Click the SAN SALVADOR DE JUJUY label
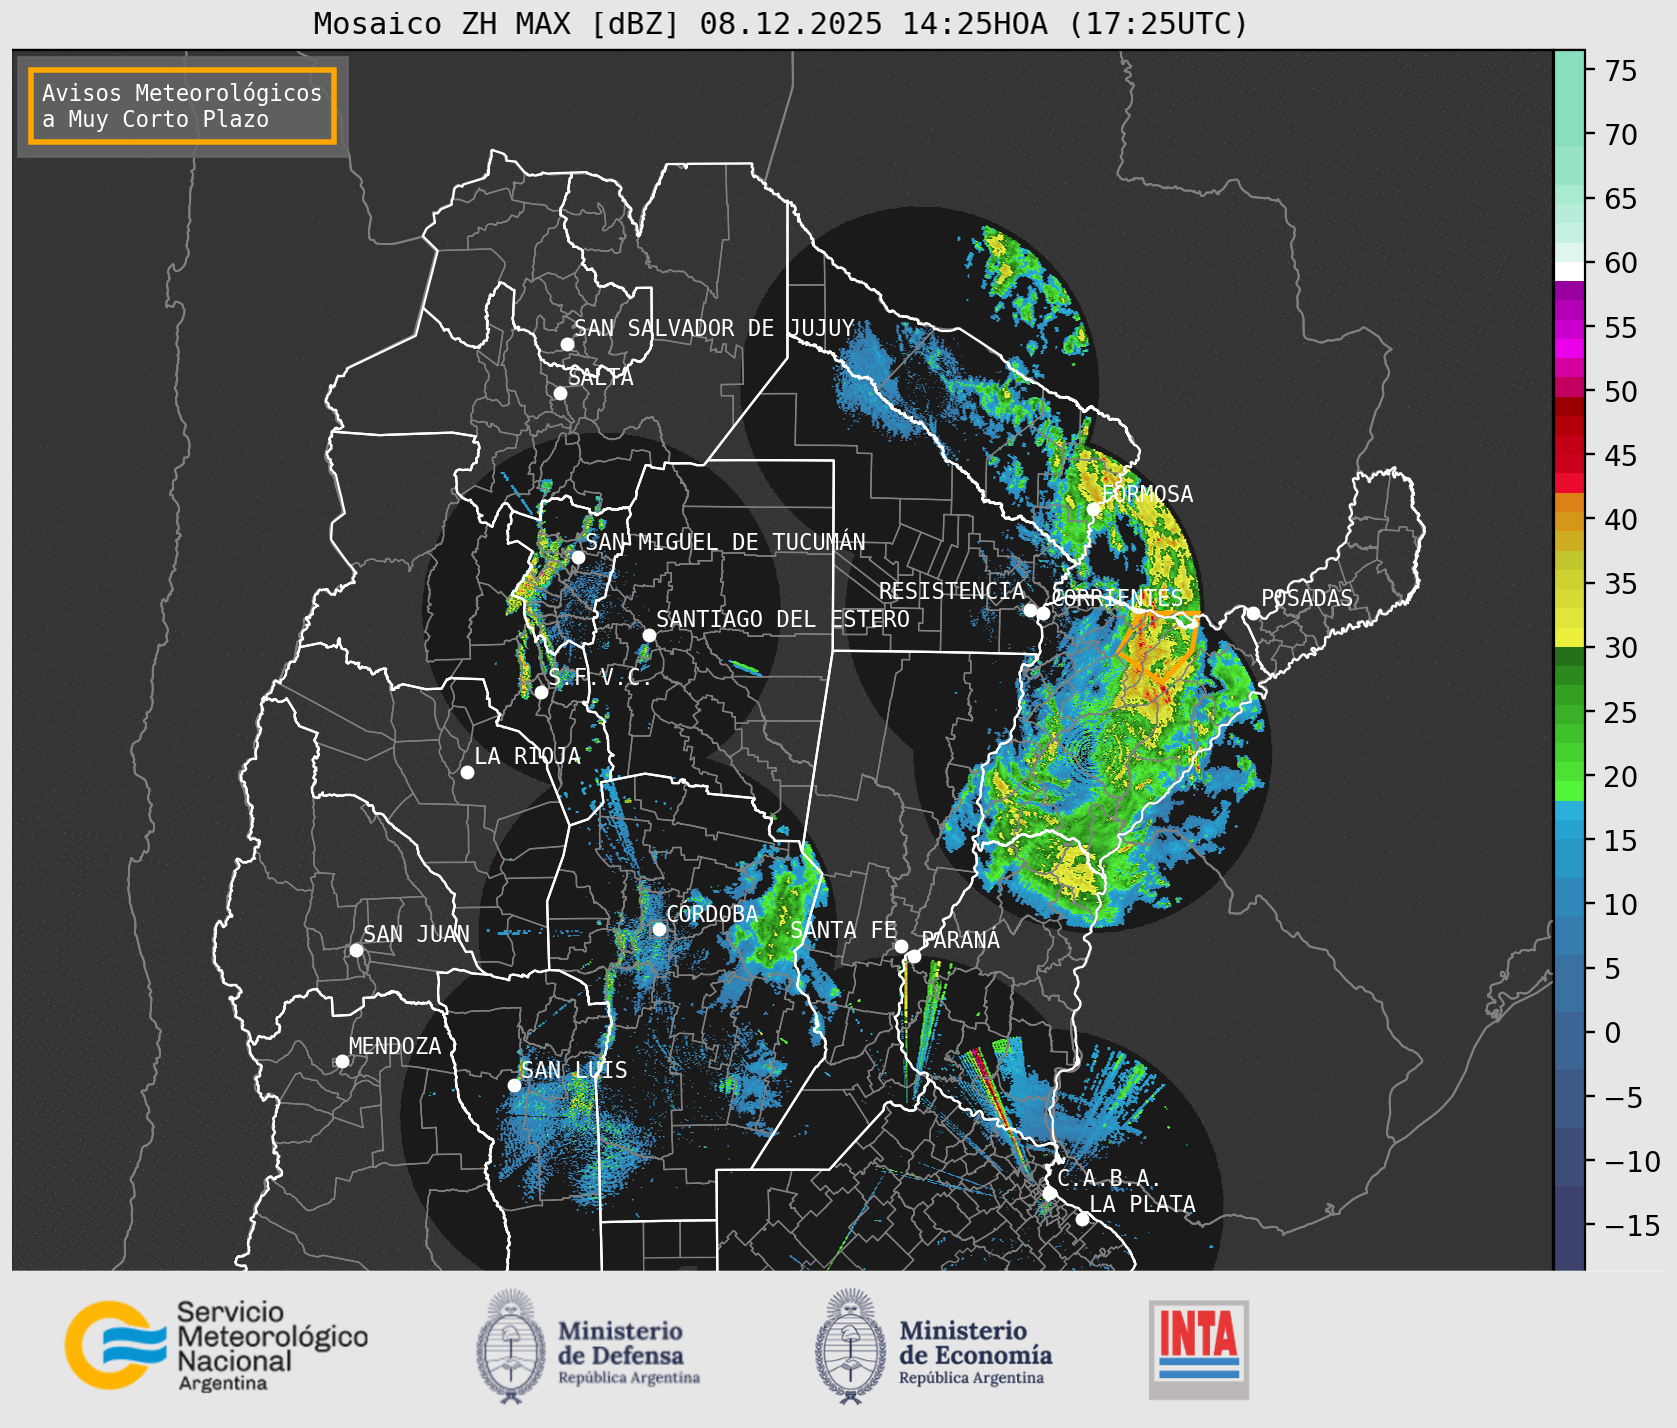1677x1428 pixels. (x=714, y=328)
